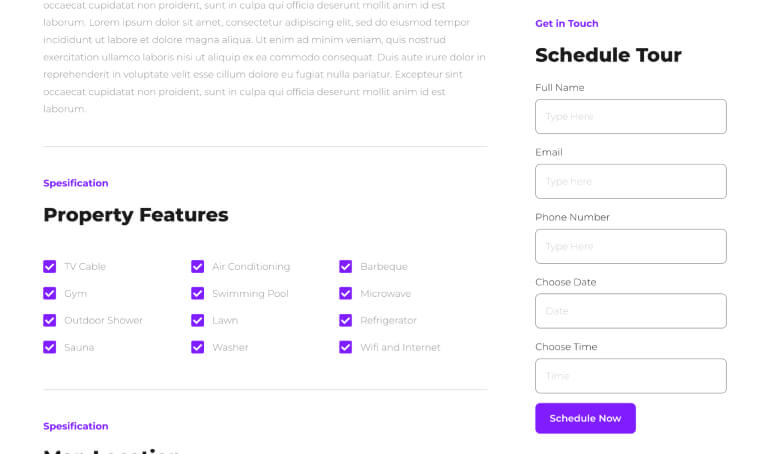770x454 pixels.
Task: Uncheck the Sauna checkbox
Action: click(x=49, y=348)
